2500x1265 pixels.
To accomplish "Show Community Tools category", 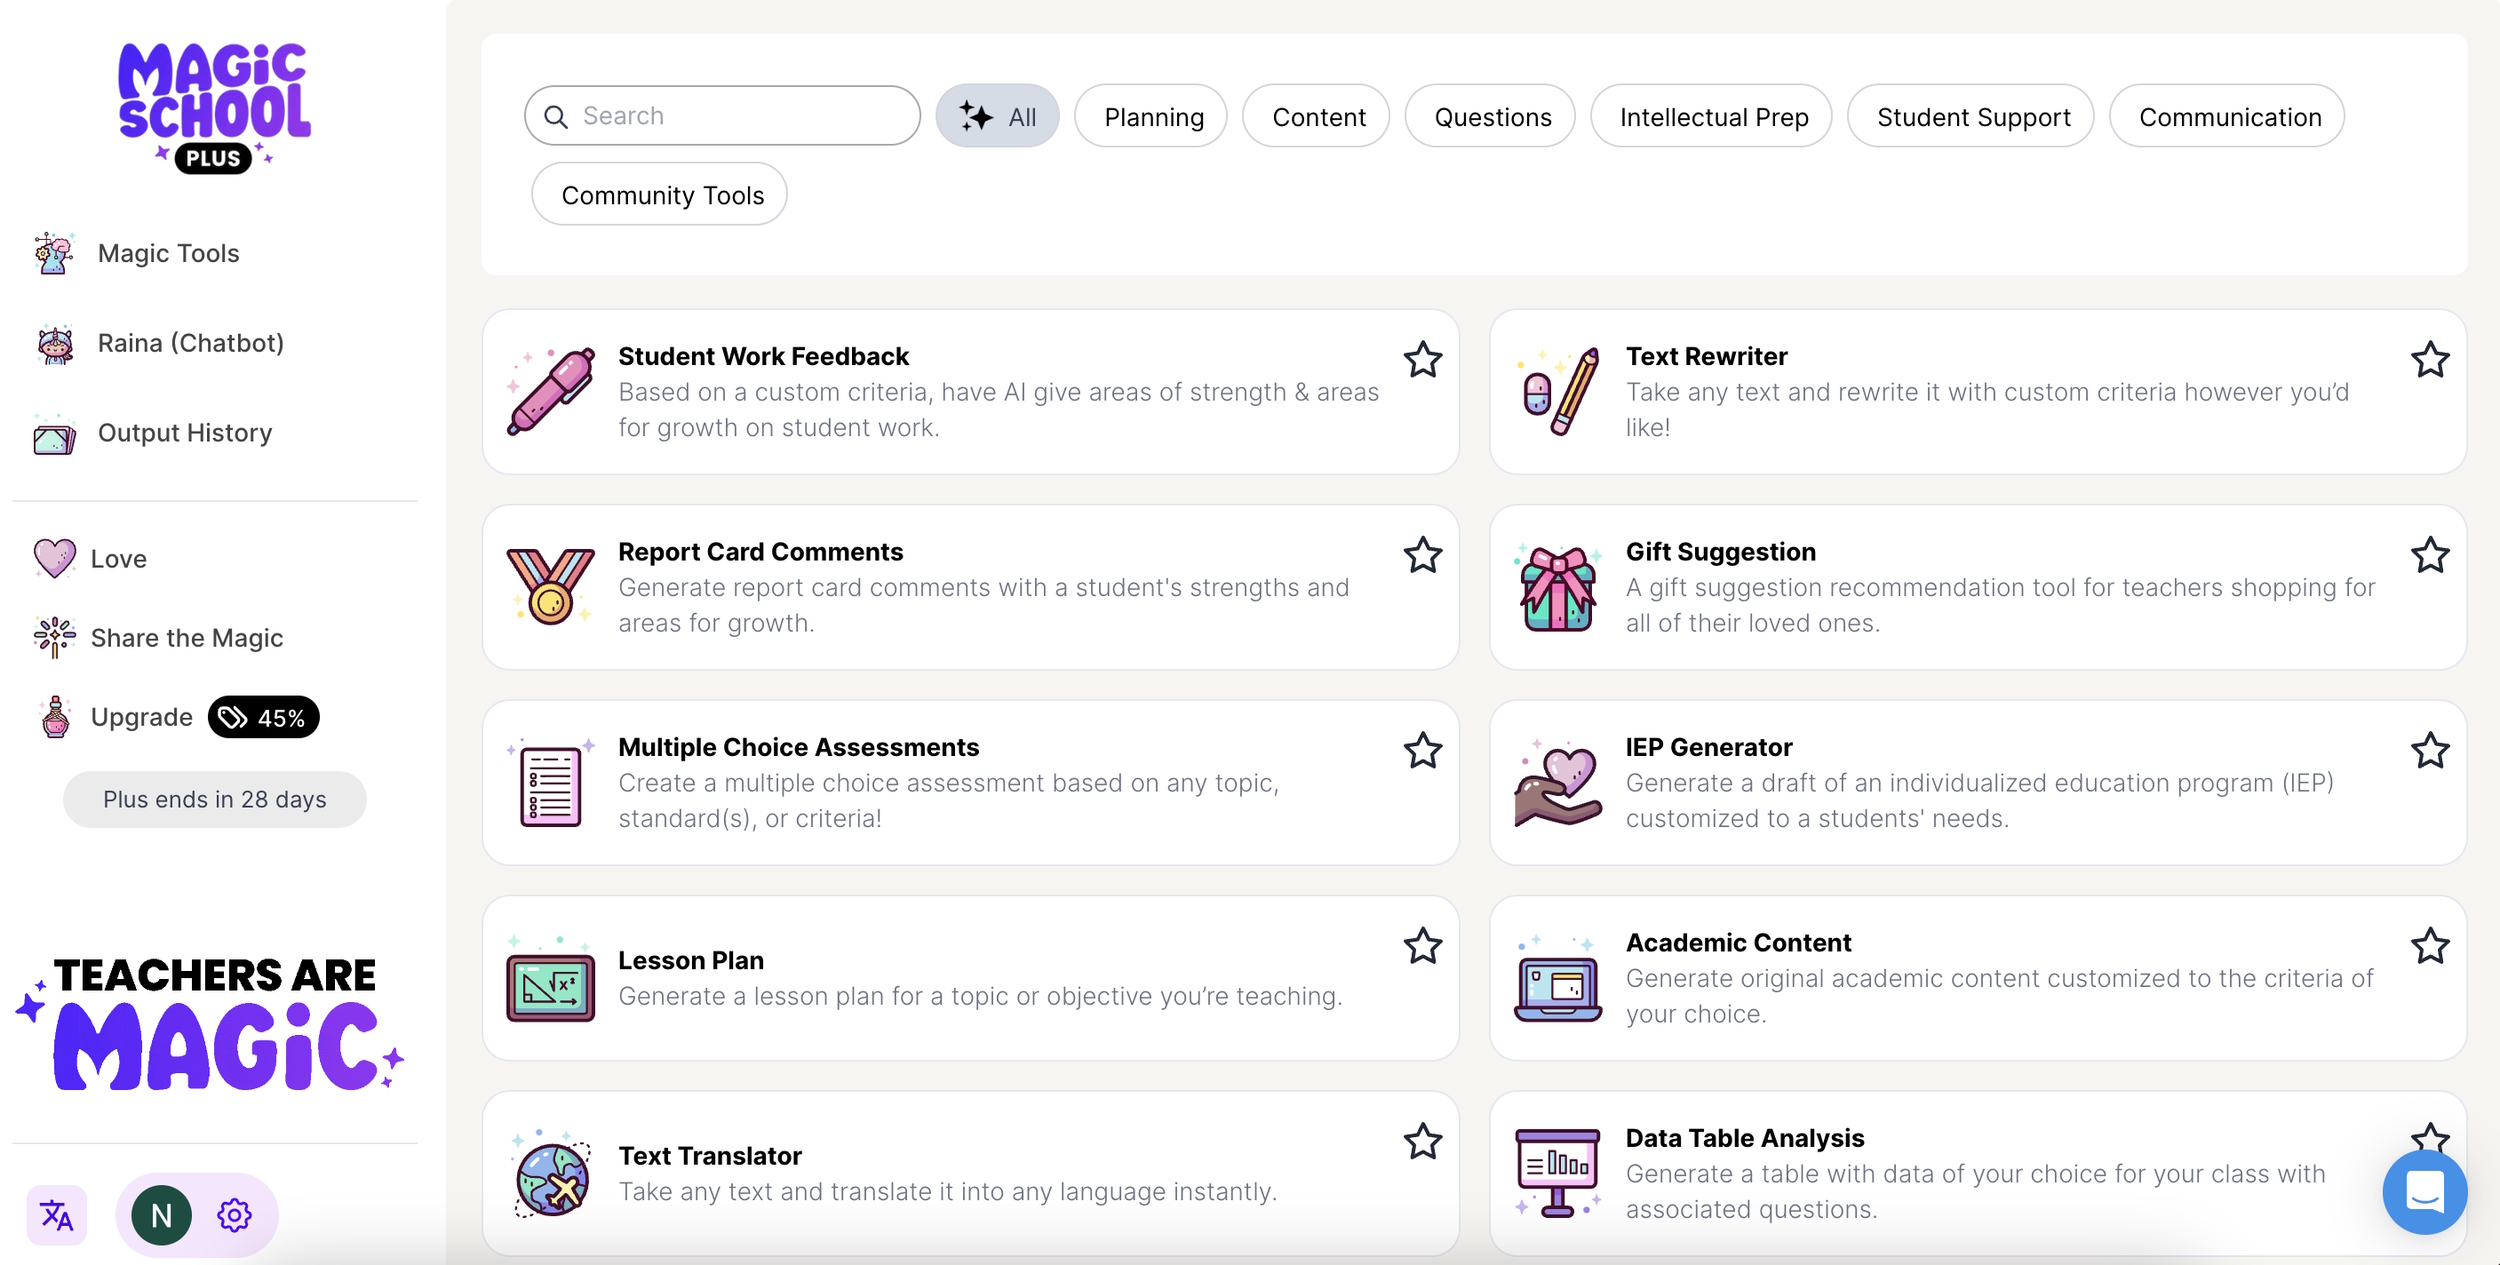I will tap(661, 195).
